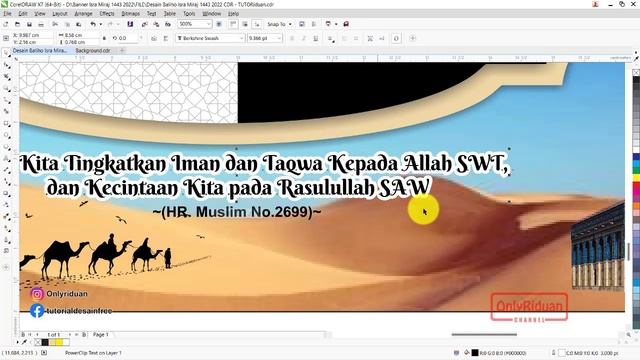640x360 pixels.
Task: Click the Redo arrow icon
Action: [x=109, y=24]
